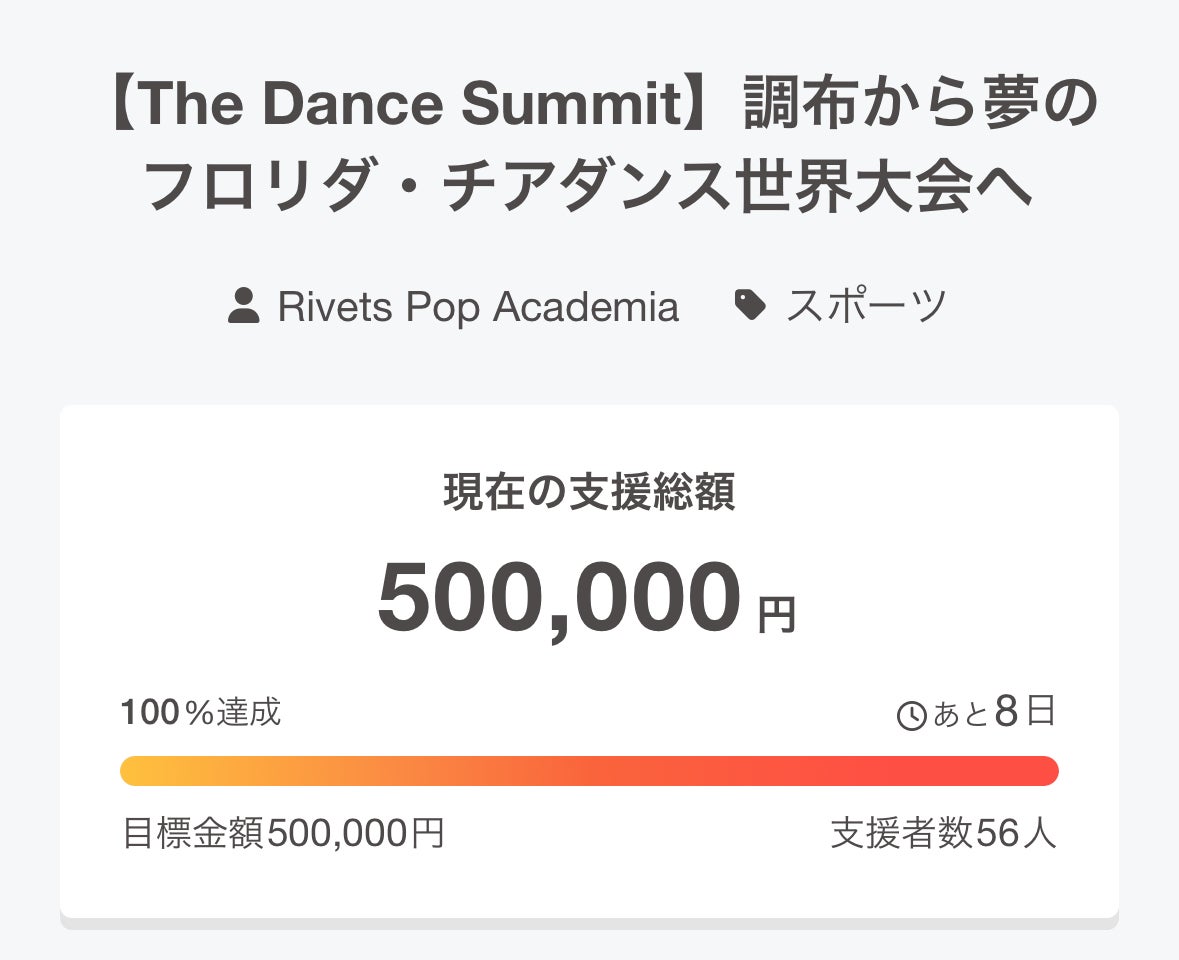This screenshot has width=1179, height=960.
Task: Click the number 8 in days remaining
Action: (x=1007, y=713)
